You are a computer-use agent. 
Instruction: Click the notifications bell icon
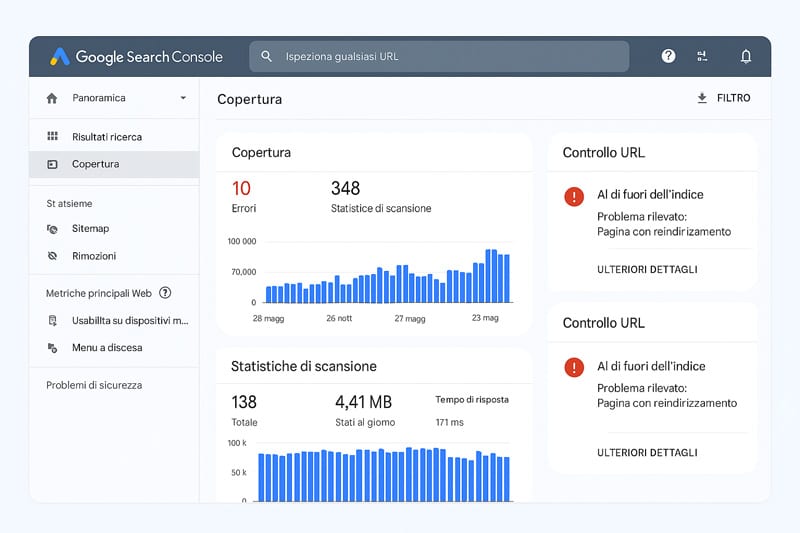745,56
